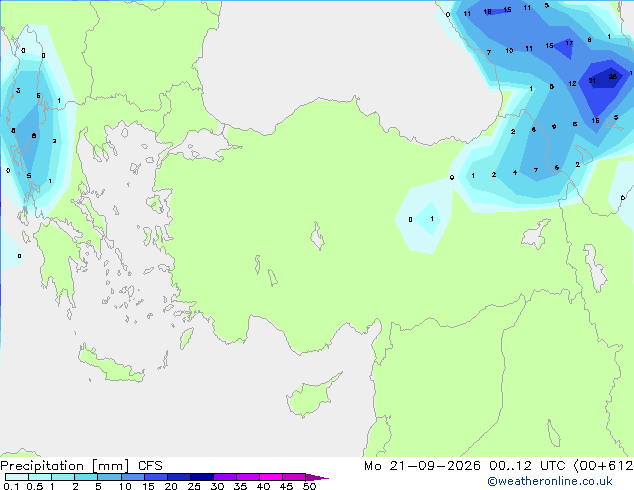Screen dimensions: 634x490
Task: Click the 0.1 mm lightest legend swatch
Action: 17,477
